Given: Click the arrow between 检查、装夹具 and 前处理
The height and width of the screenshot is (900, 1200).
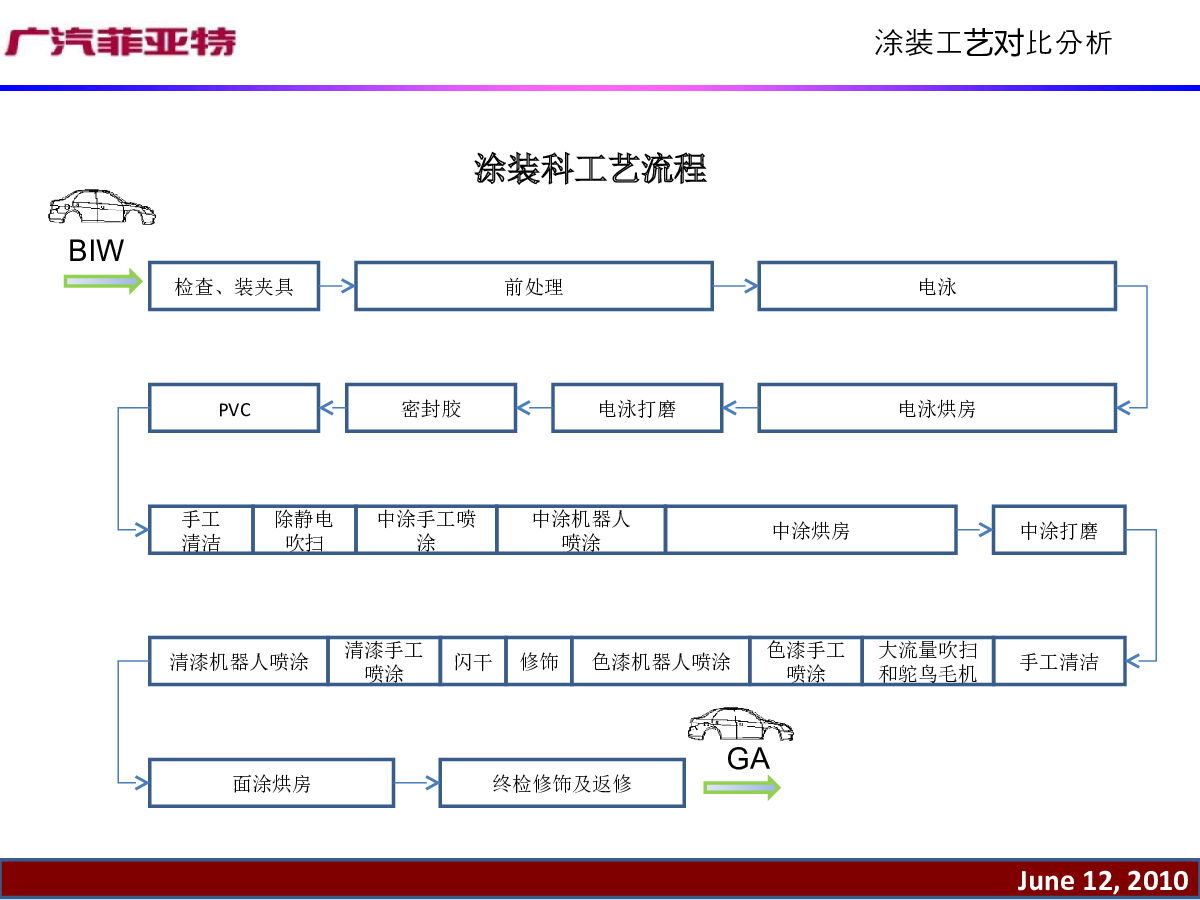Looking at the screenshot, I should pyautogui.click(x=337, y=286).
